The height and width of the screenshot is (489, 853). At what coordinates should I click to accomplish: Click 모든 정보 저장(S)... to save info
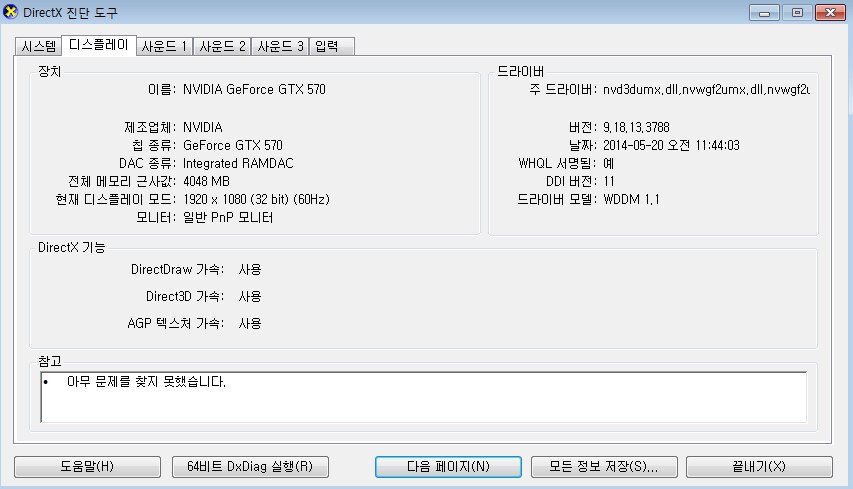coord(604,467)
